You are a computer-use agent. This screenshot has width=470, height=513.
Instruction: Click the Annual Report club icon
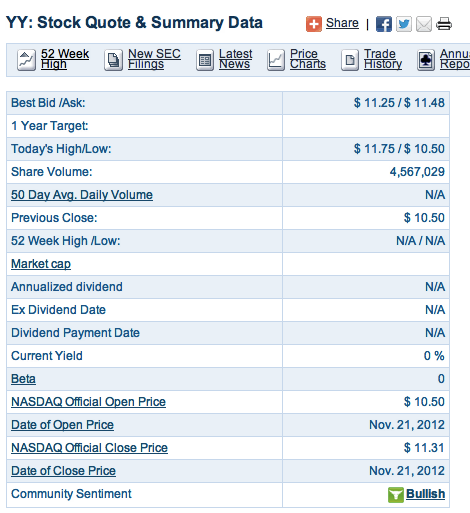pos(426,60)
